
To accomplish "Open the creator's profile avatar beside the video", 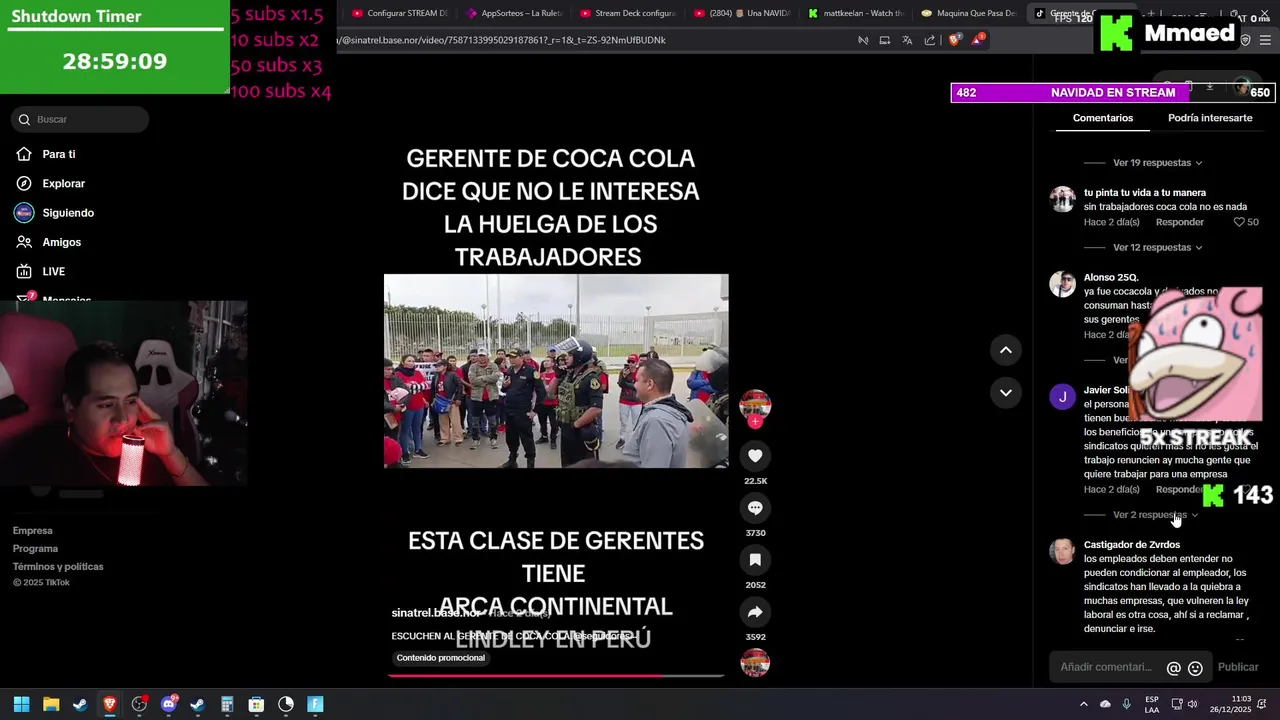I will [755, 404].
